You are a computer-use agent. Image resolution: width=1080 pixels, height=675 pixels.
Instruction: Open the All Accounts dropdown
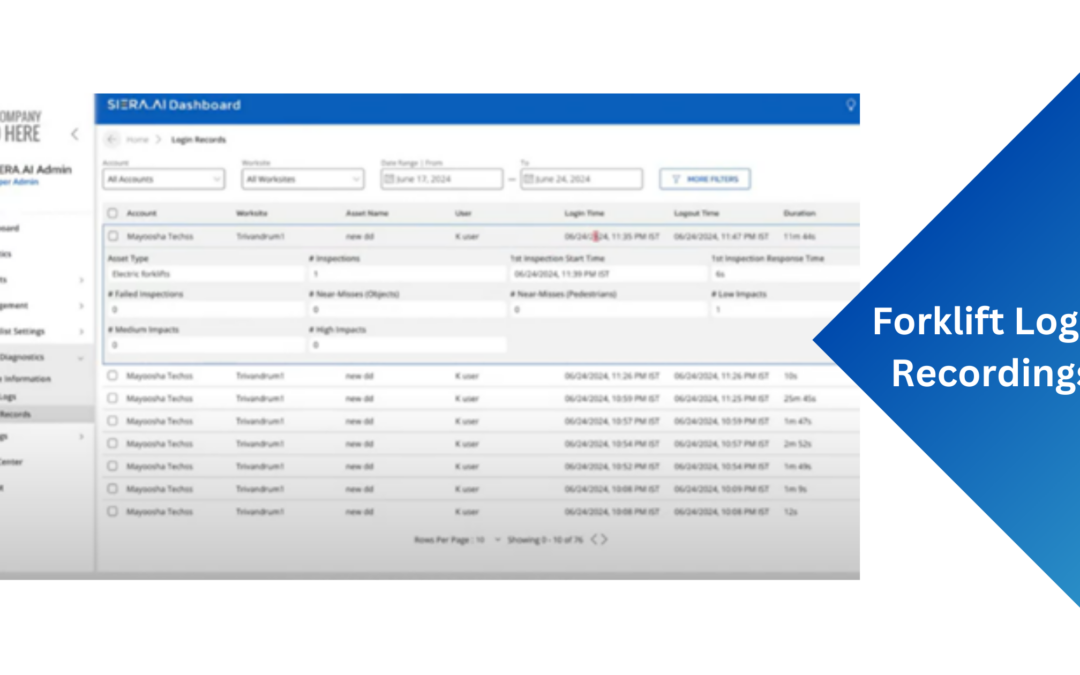coord(163,179)
